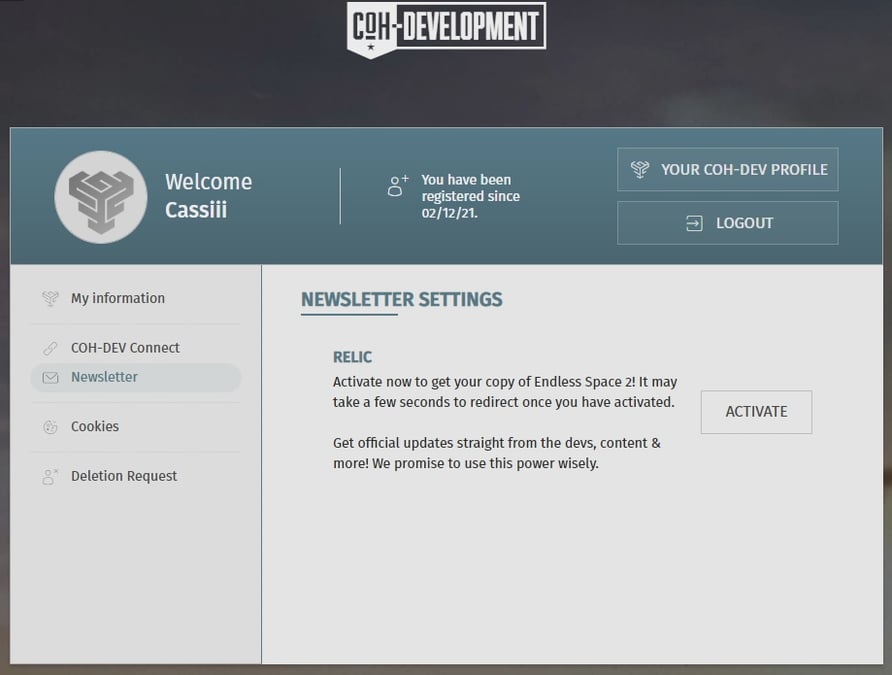Open Your COH-DEV Profile button

[x=728, y=169]
